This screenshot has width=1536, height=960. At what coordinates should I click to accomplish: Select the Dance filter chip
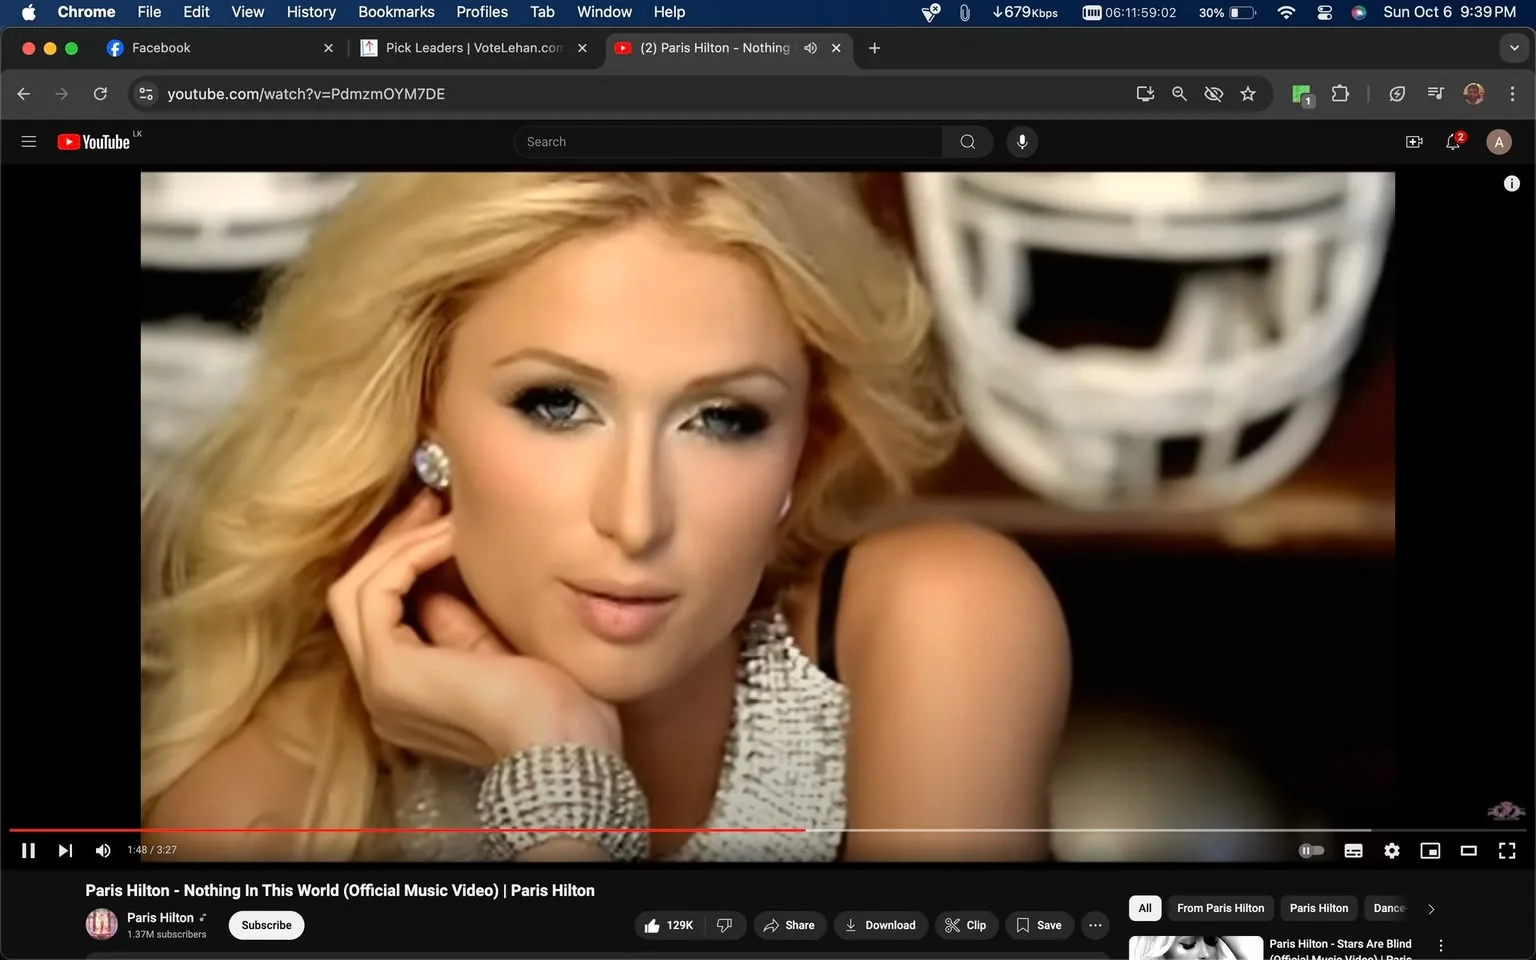point(1388,908)
